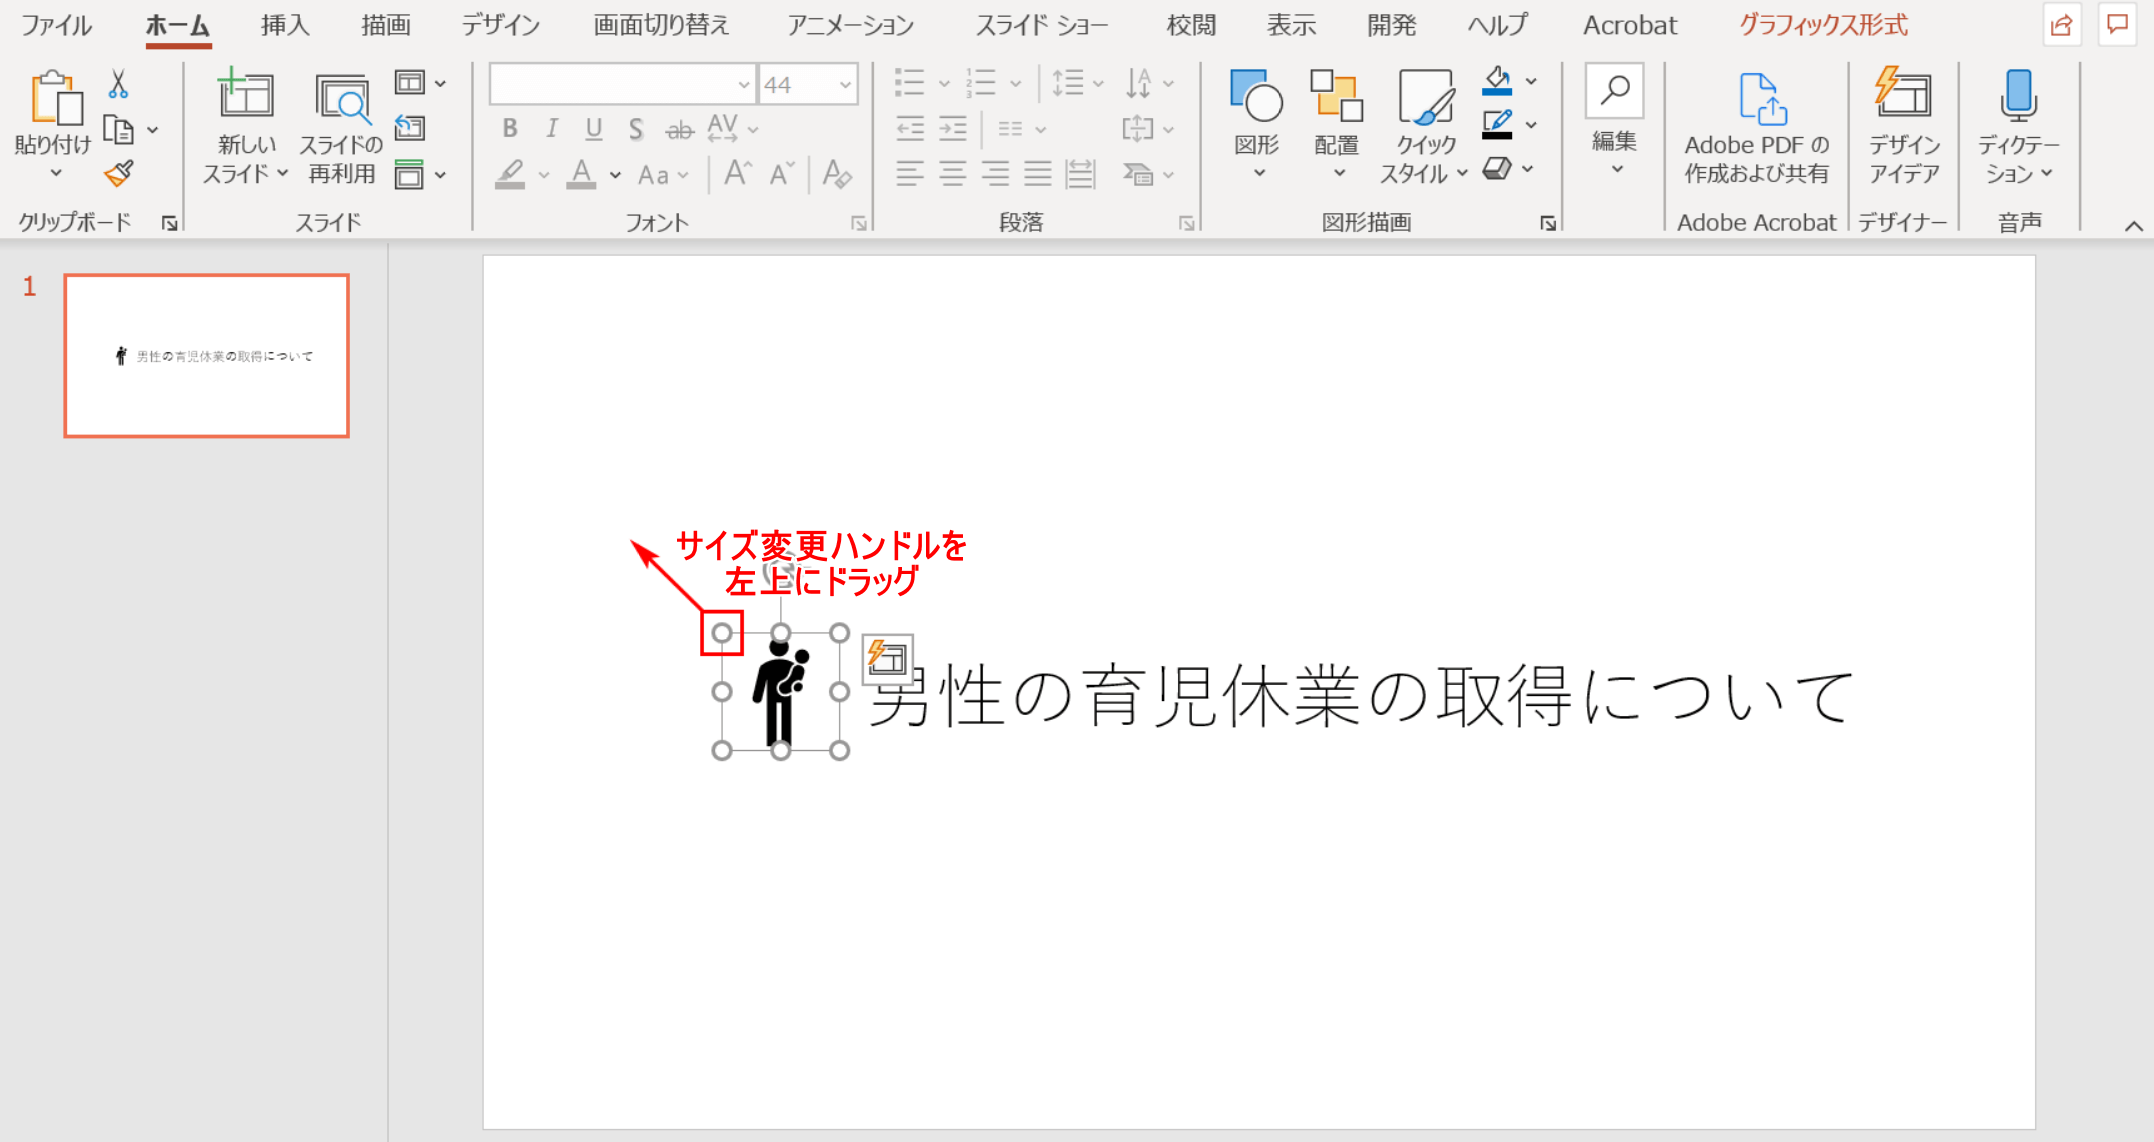Click the share icon at top right

click(2062, 26)
